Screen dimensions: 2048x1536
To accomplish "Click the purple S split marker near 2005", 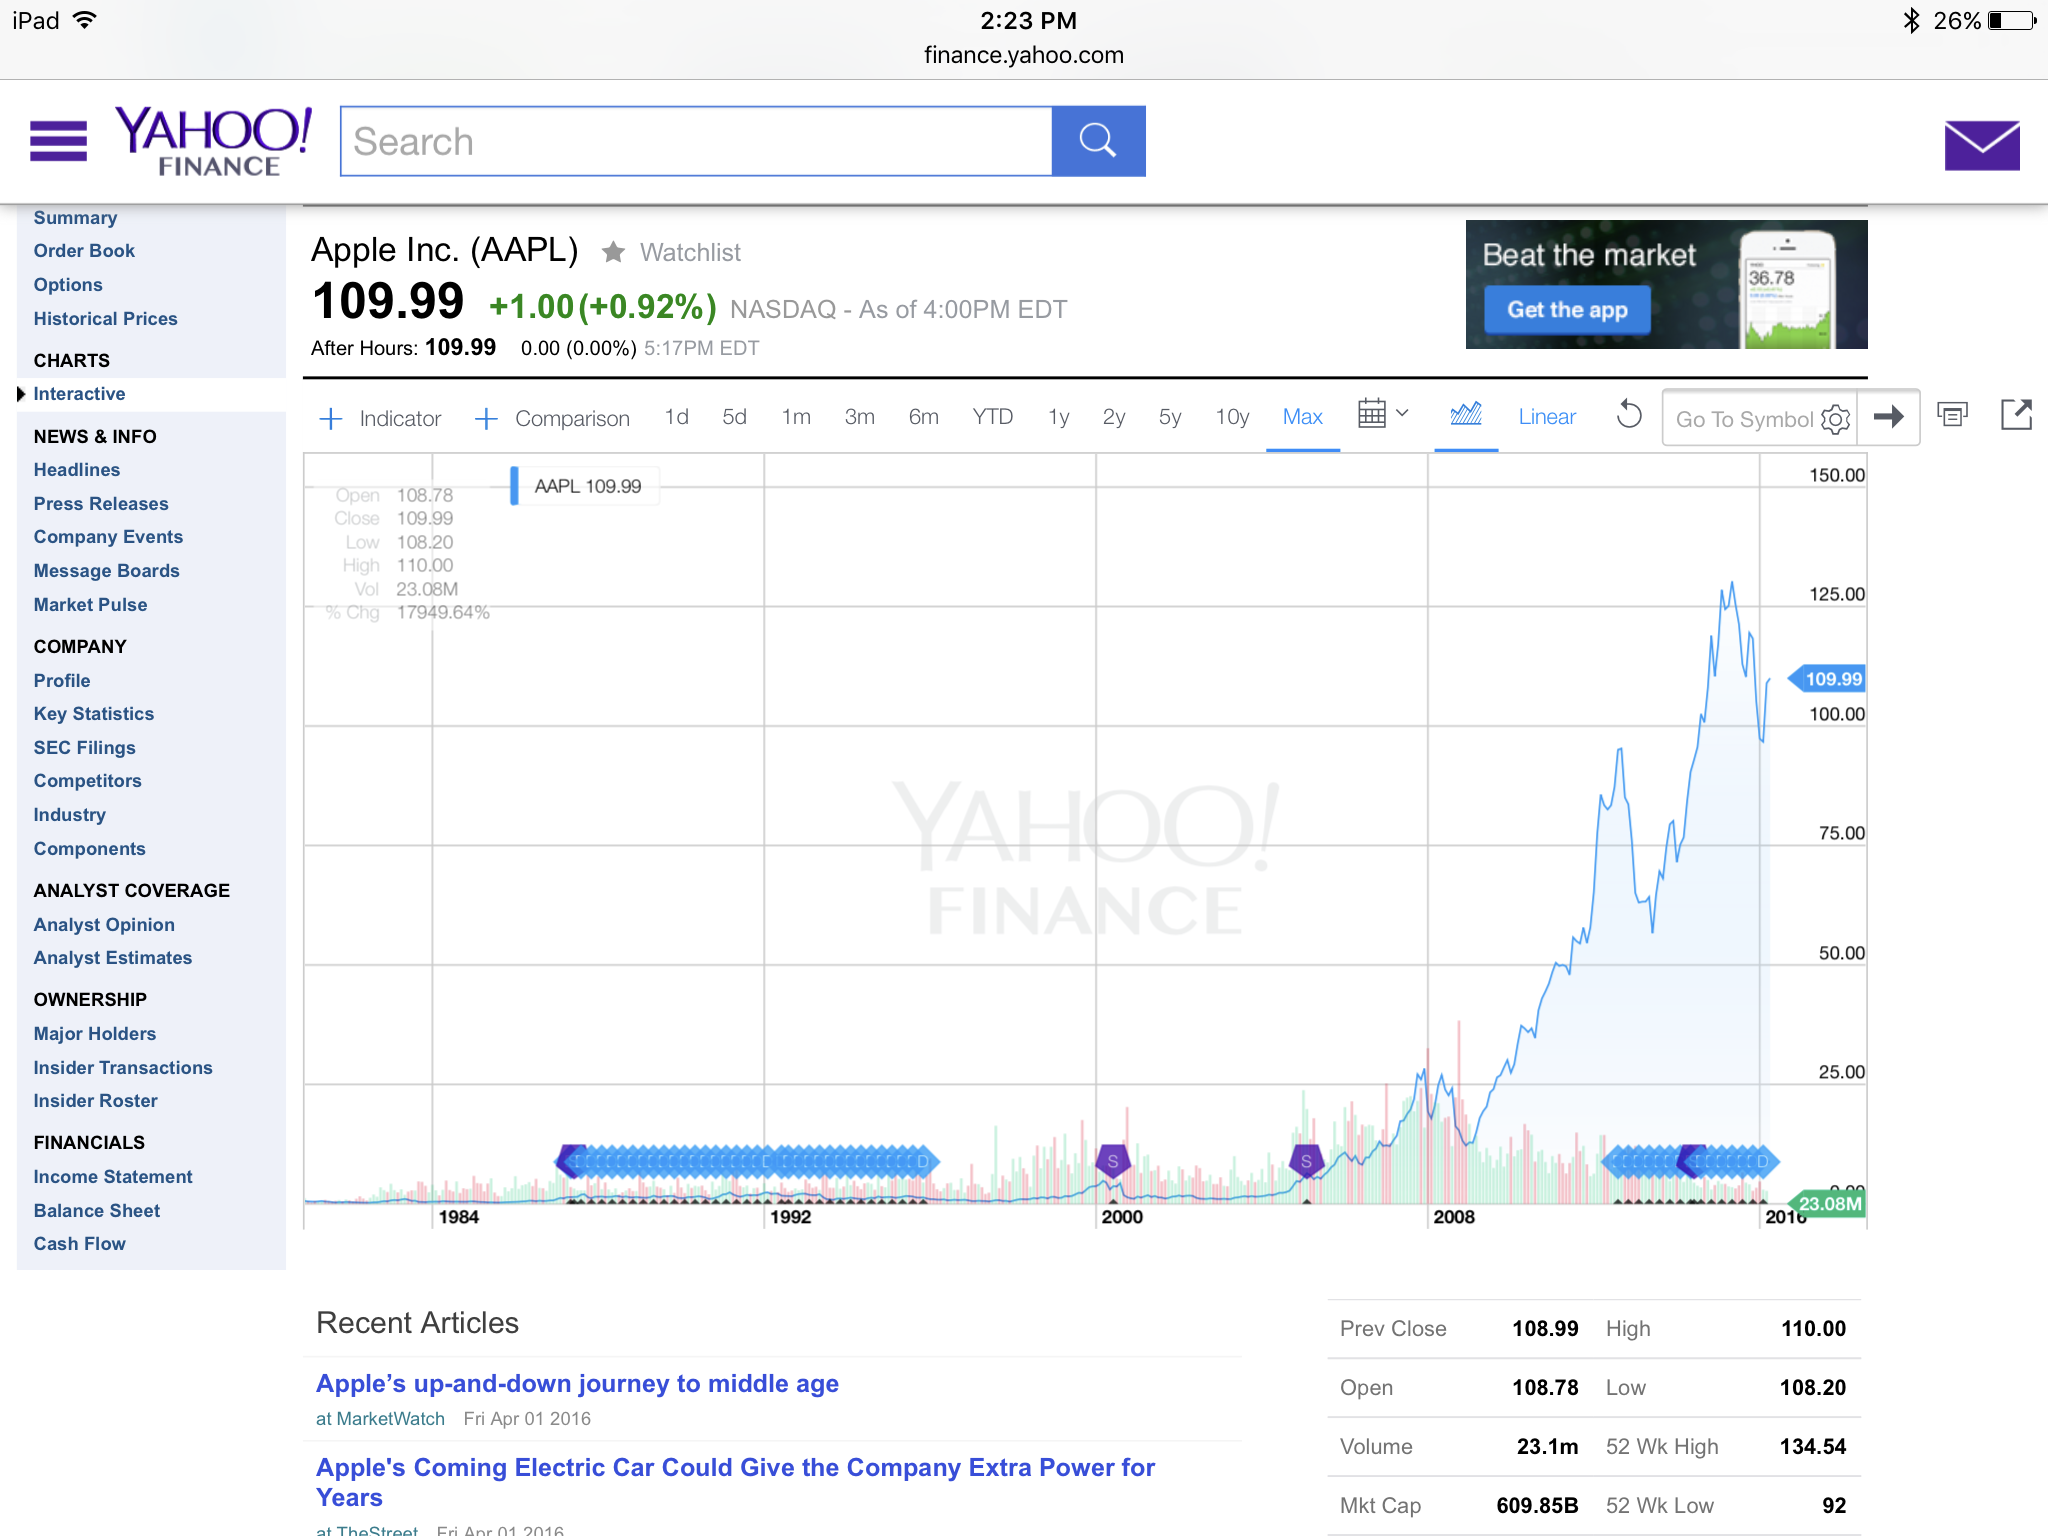I will (1306, 1161).
